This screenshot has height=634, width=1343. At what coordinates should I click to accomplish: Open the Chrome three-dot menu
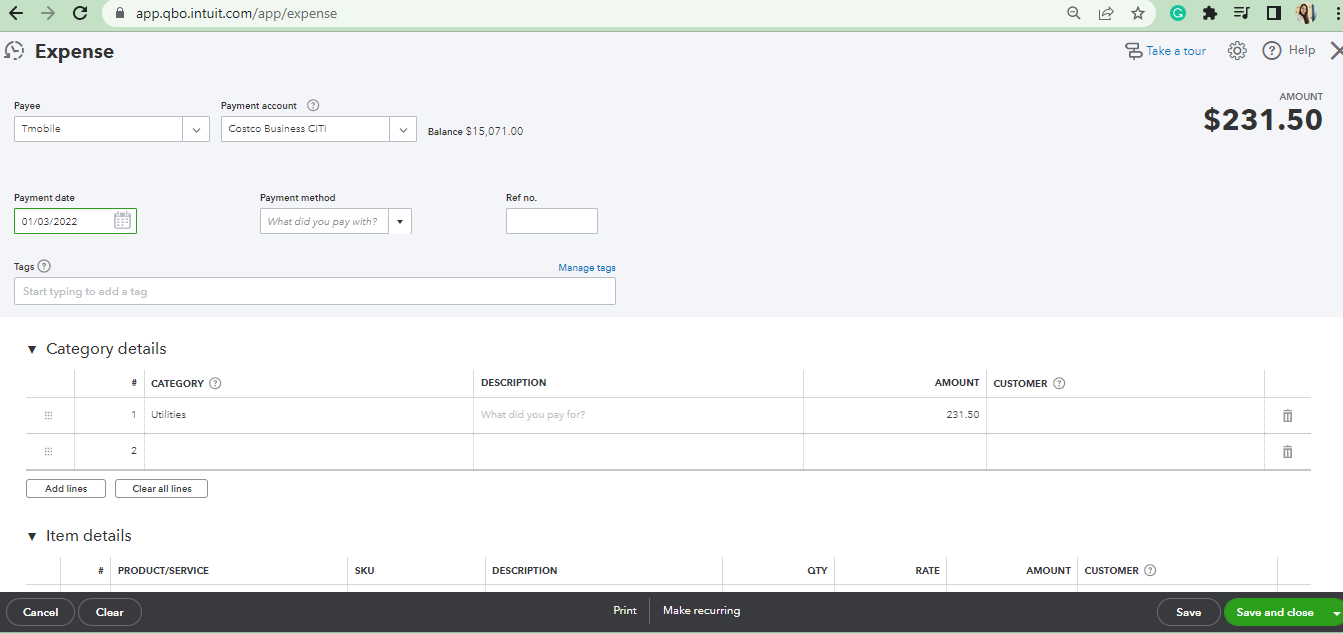(x=1337, y=13)
